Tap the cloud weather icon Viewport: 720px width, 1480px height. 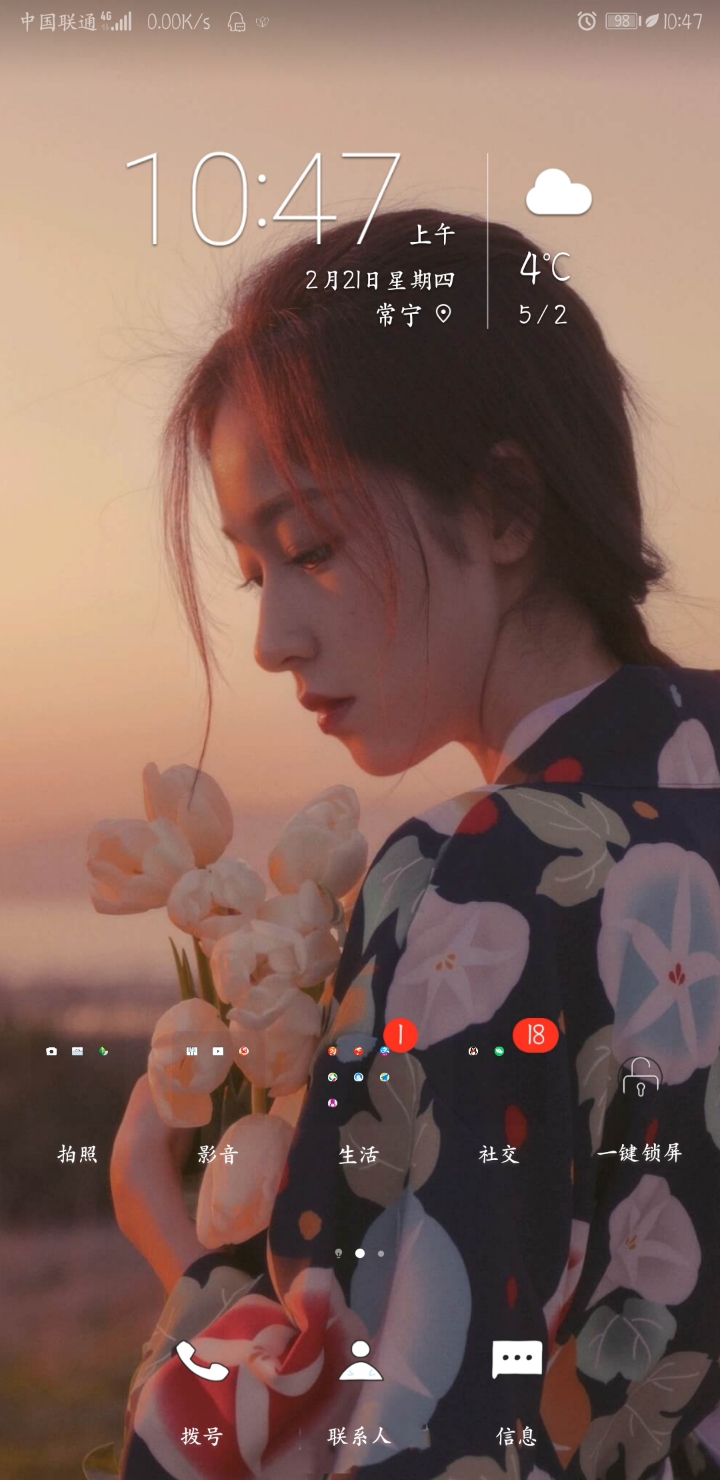(558, 192)
